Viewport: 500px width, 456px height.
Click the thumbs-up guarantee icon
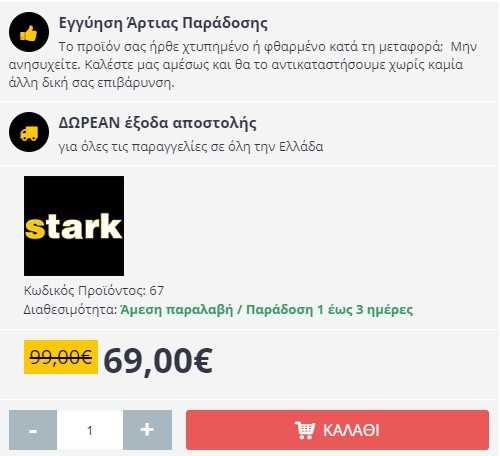(29, 32)
